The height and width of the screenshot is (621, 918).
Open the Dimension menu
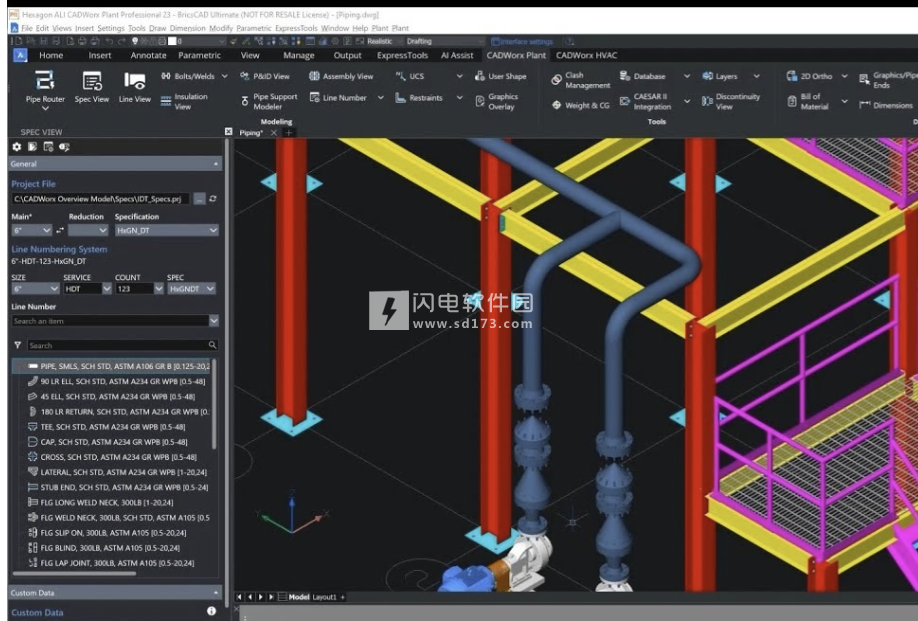pos(187,28)
